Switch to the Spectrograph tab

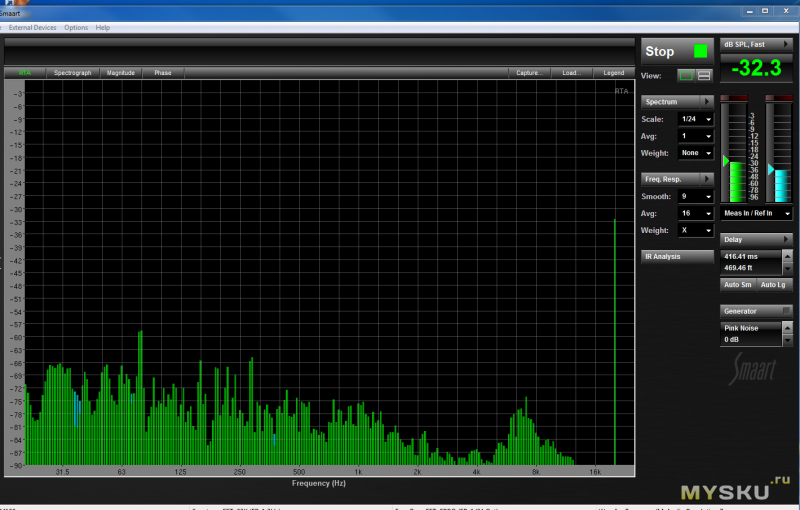click(72, 73)
